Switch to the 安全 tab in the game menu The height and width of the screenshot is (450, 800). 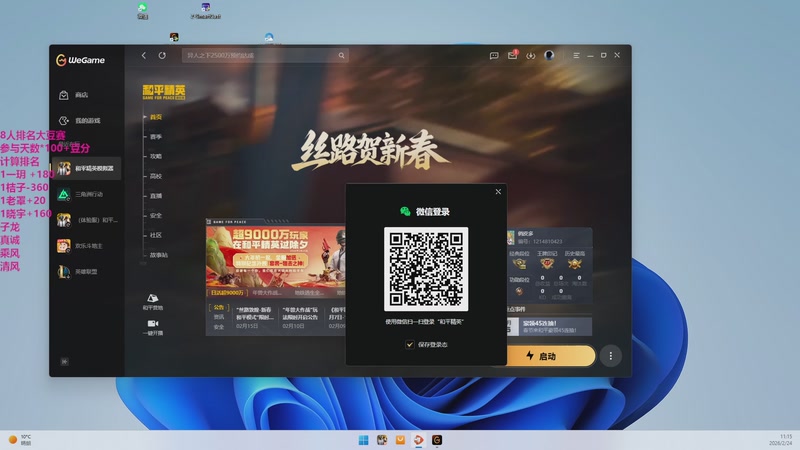(156, 215)
